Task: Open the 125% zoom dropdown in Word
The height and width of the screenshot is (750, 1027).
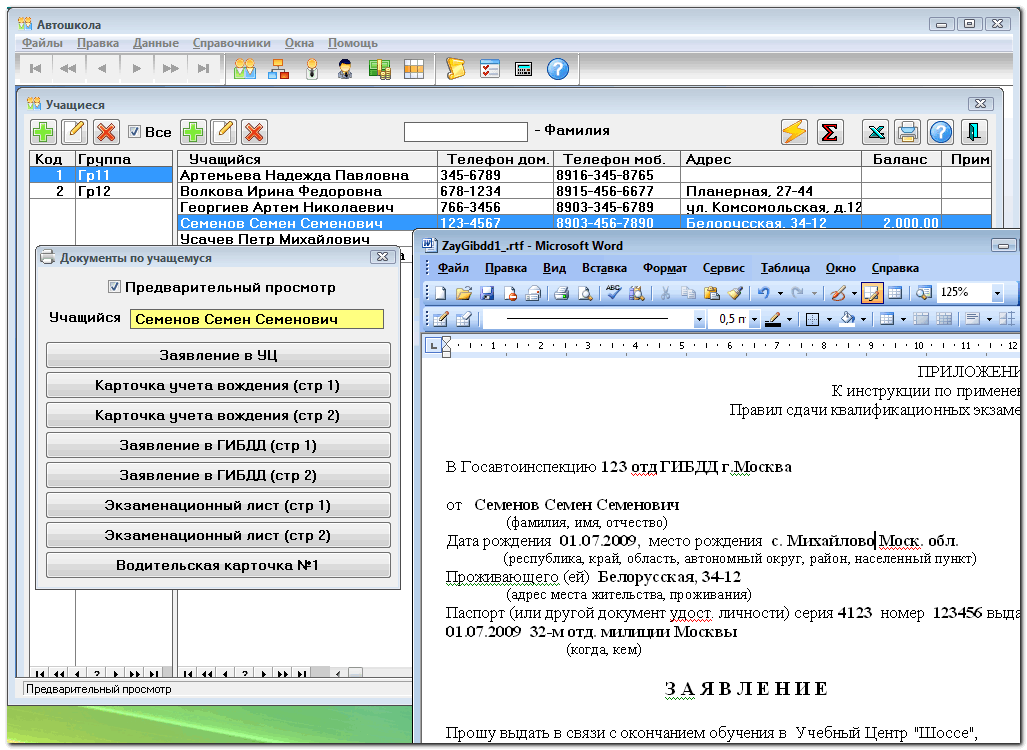Action: (x=997, y=293)
